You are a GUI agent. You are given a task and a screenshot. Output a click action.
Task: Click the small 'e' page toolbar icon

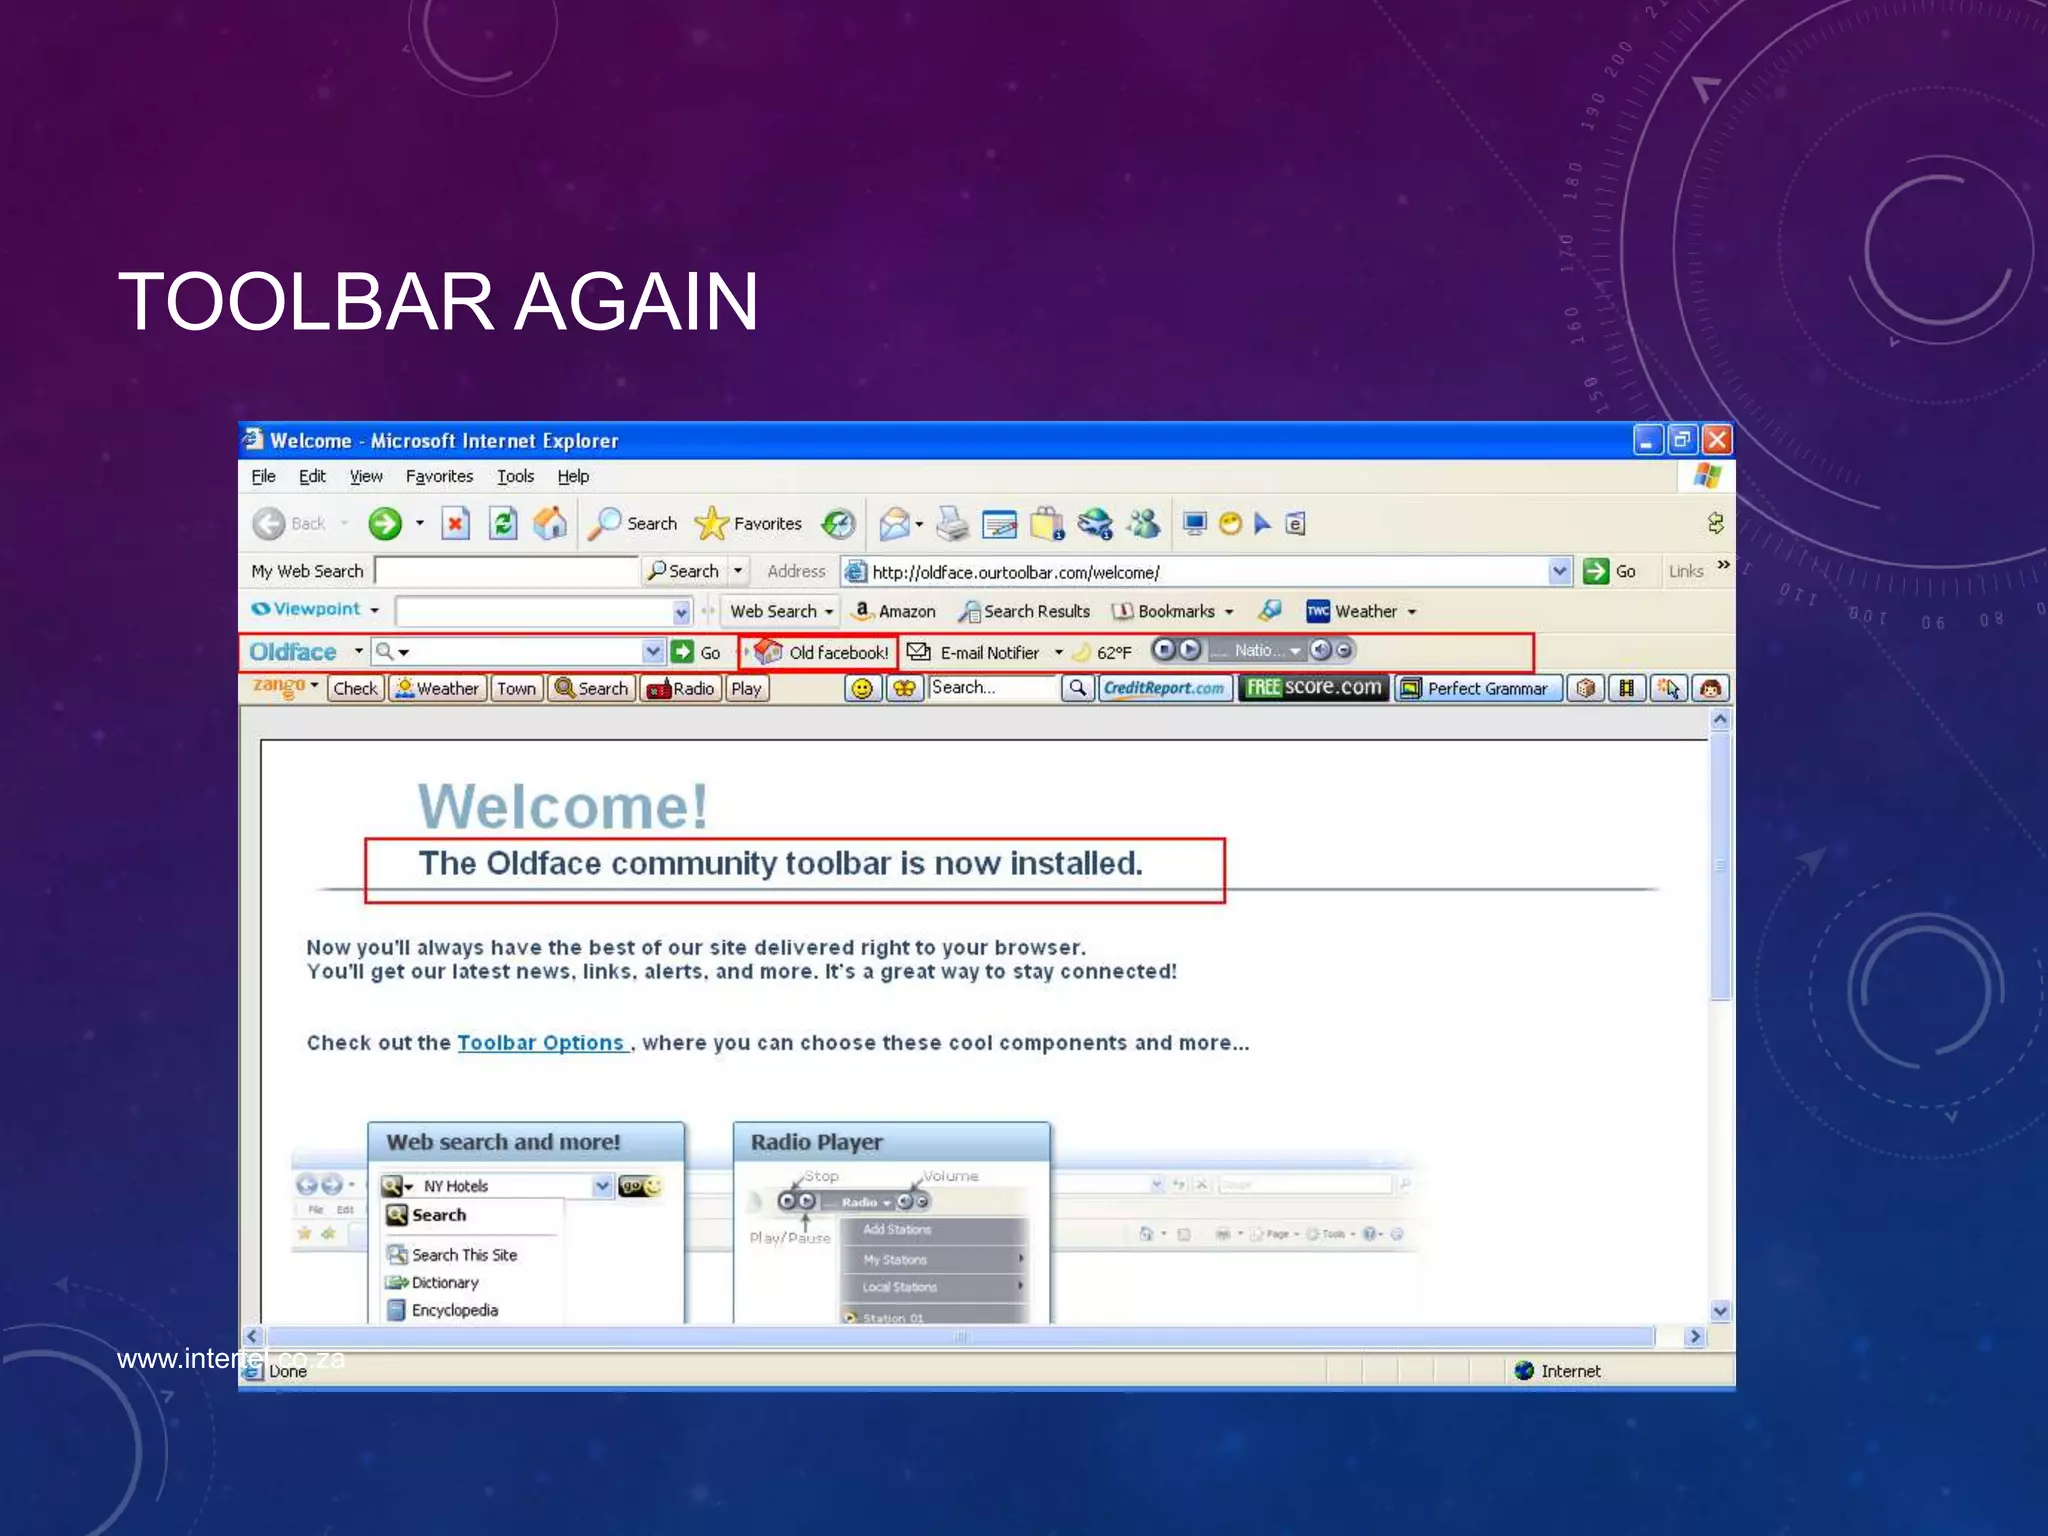tap(1295, 523)
